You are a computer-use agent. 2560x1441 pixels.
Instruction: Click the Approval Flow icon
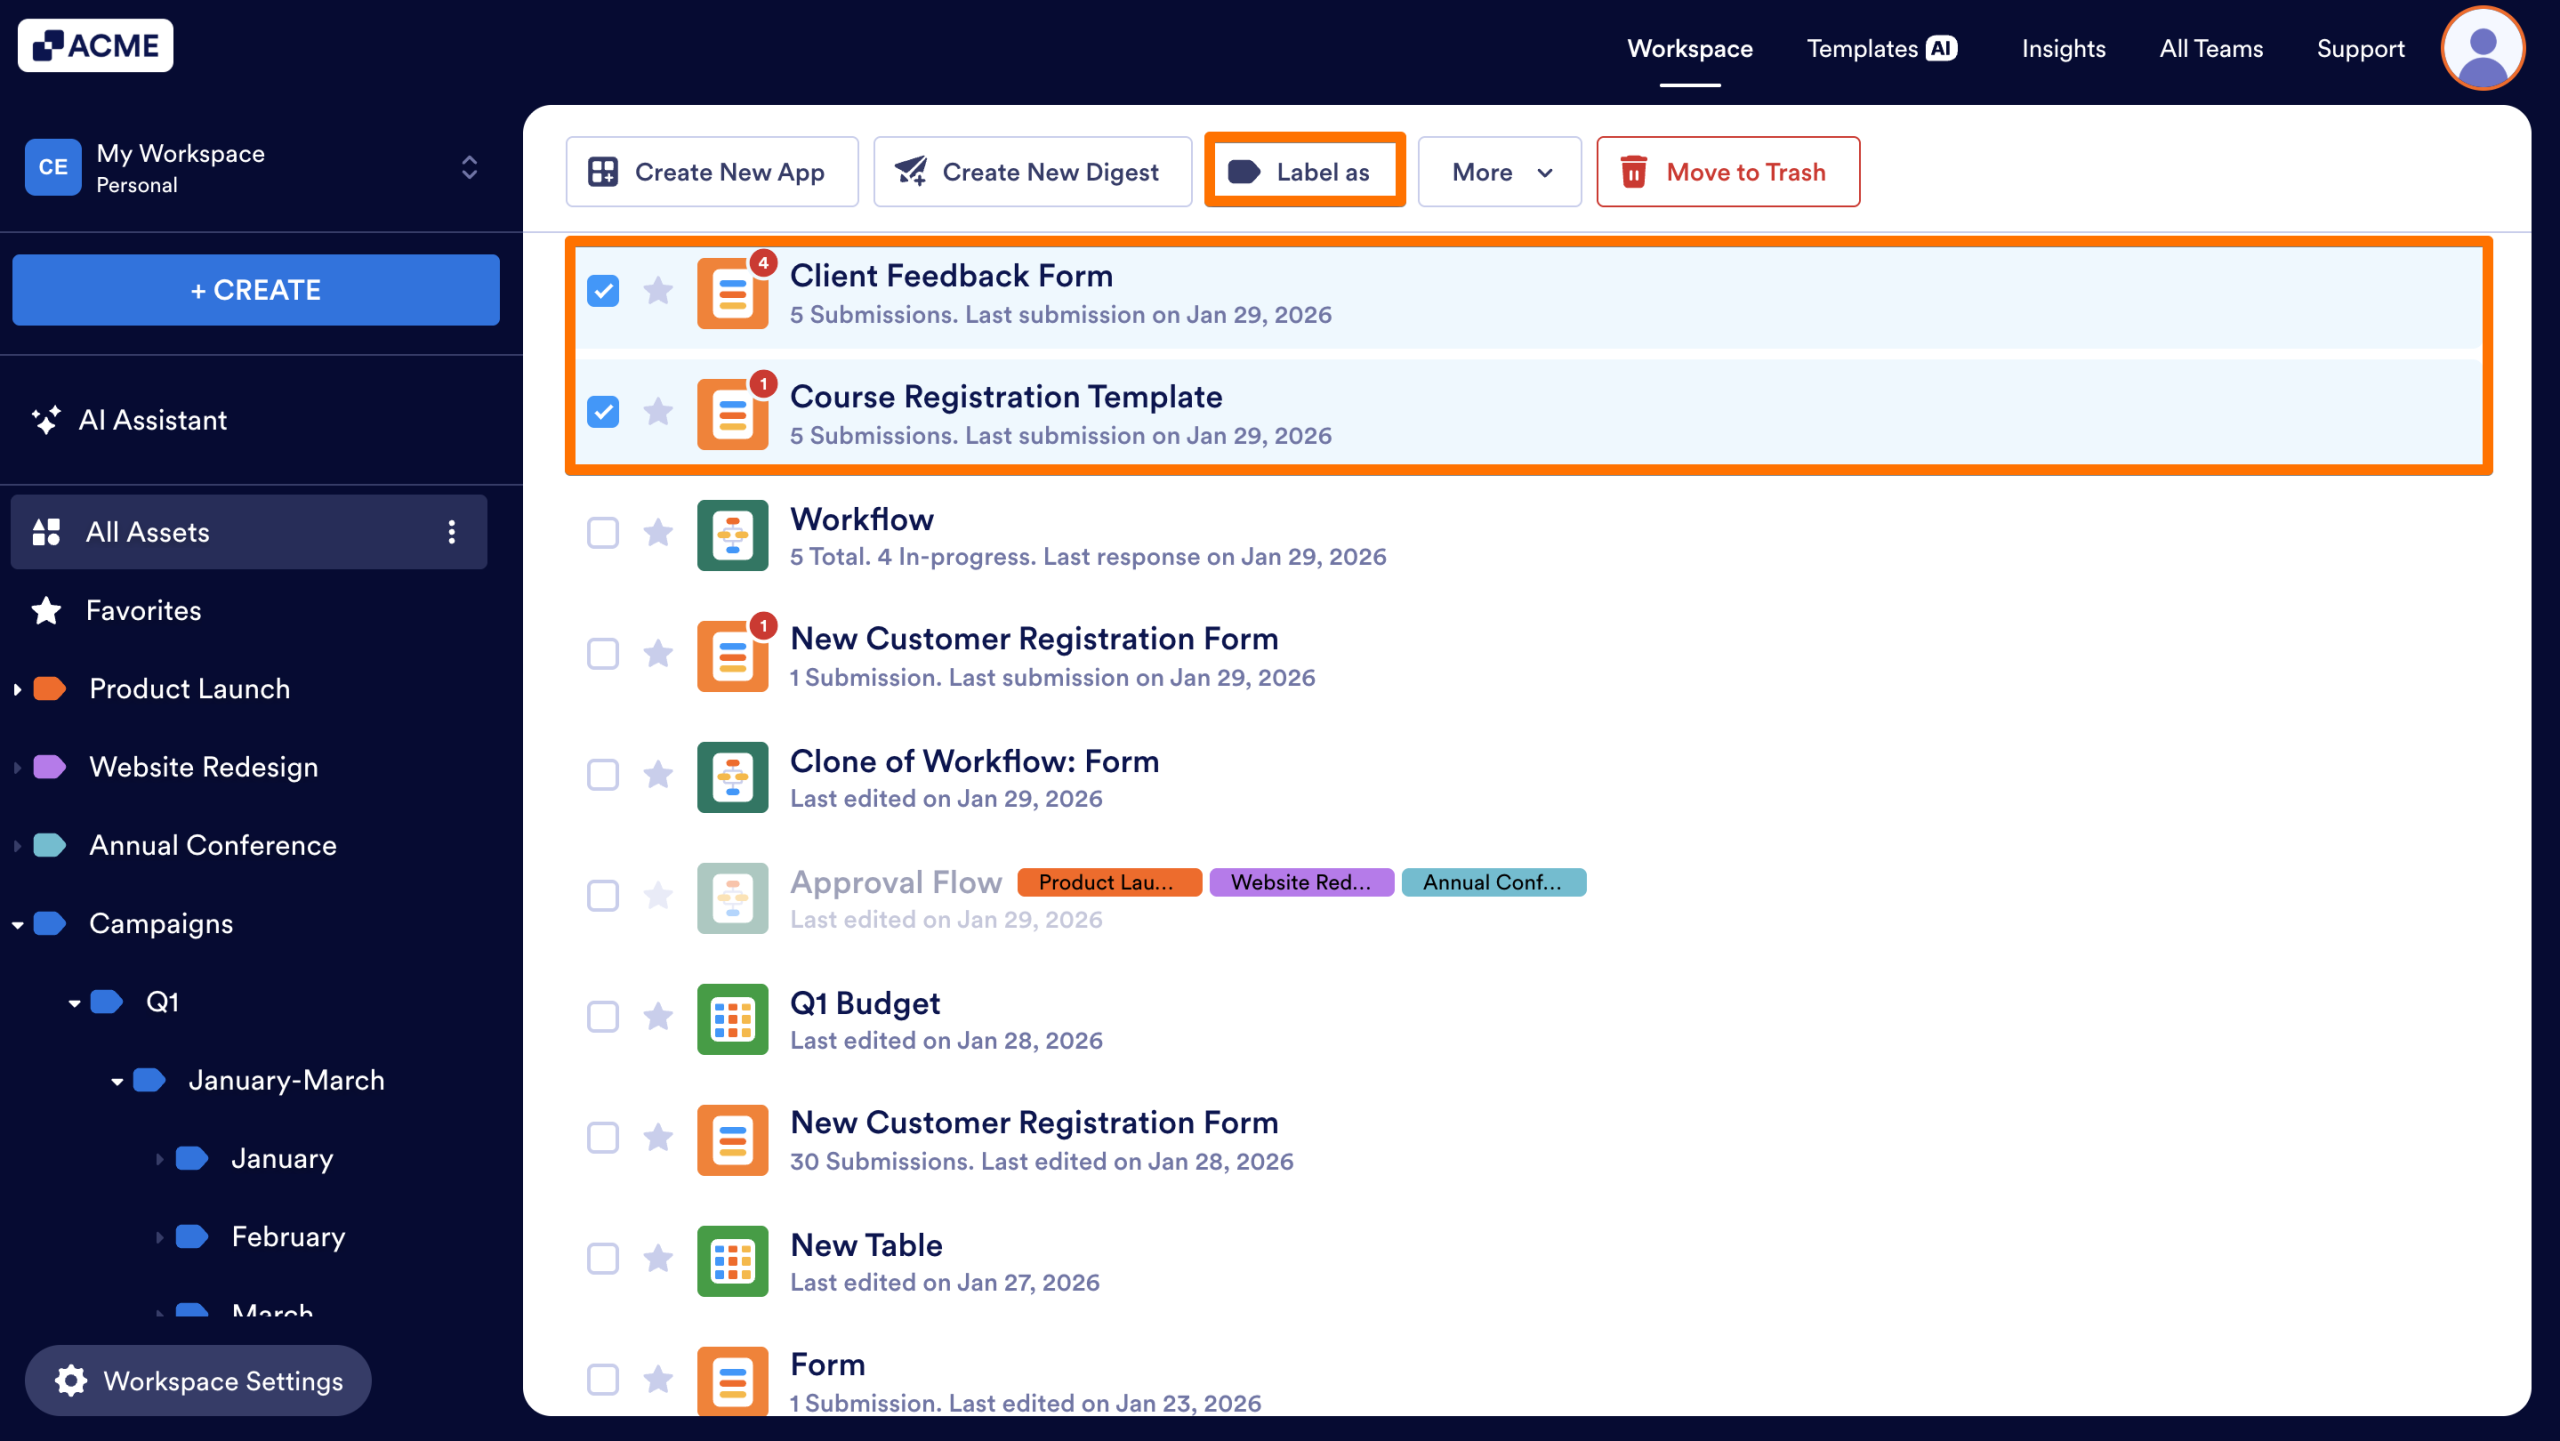coord(733,898)
